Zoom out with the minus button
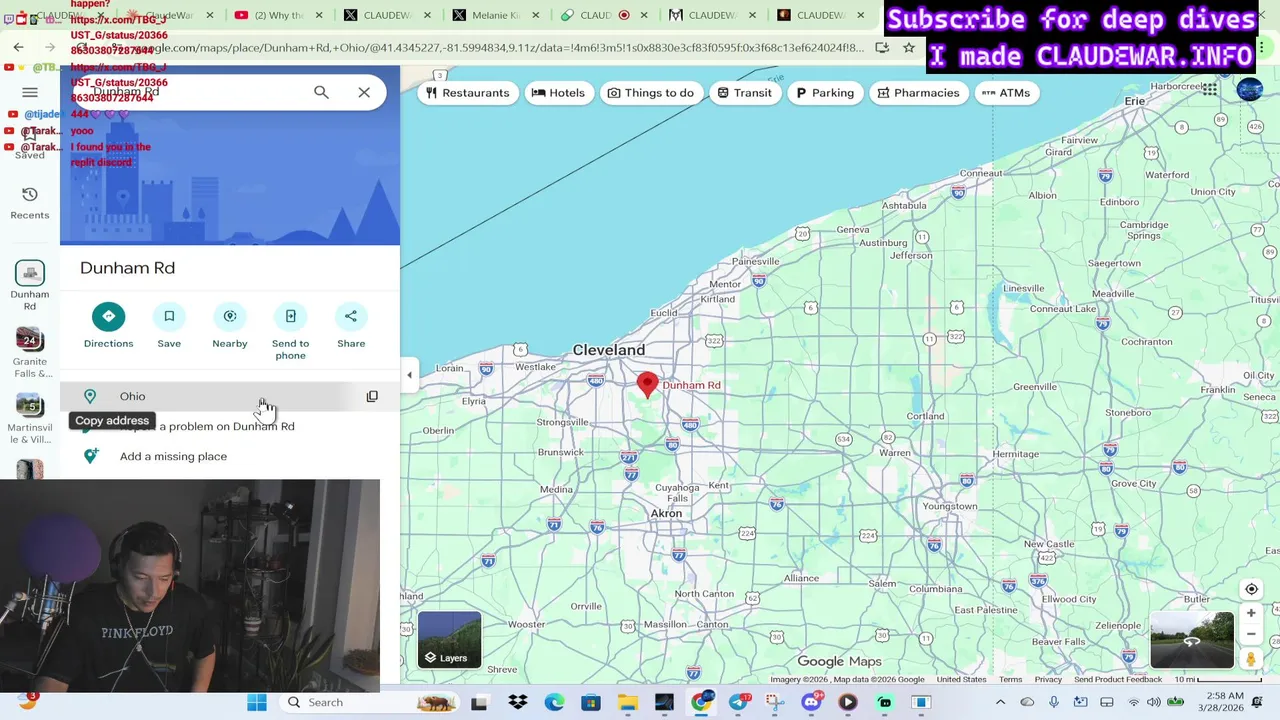Screen dimensions: 1280x720 tap(1251, 634)
